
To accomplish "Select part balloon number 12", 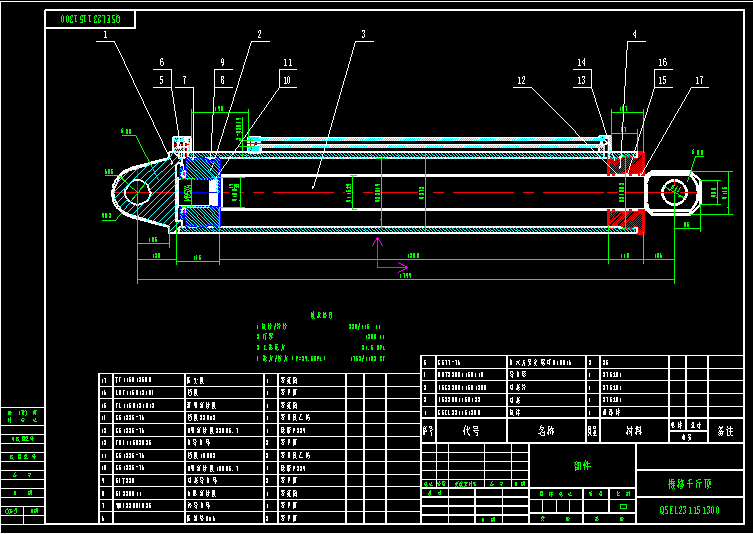I will click(521, 80).
